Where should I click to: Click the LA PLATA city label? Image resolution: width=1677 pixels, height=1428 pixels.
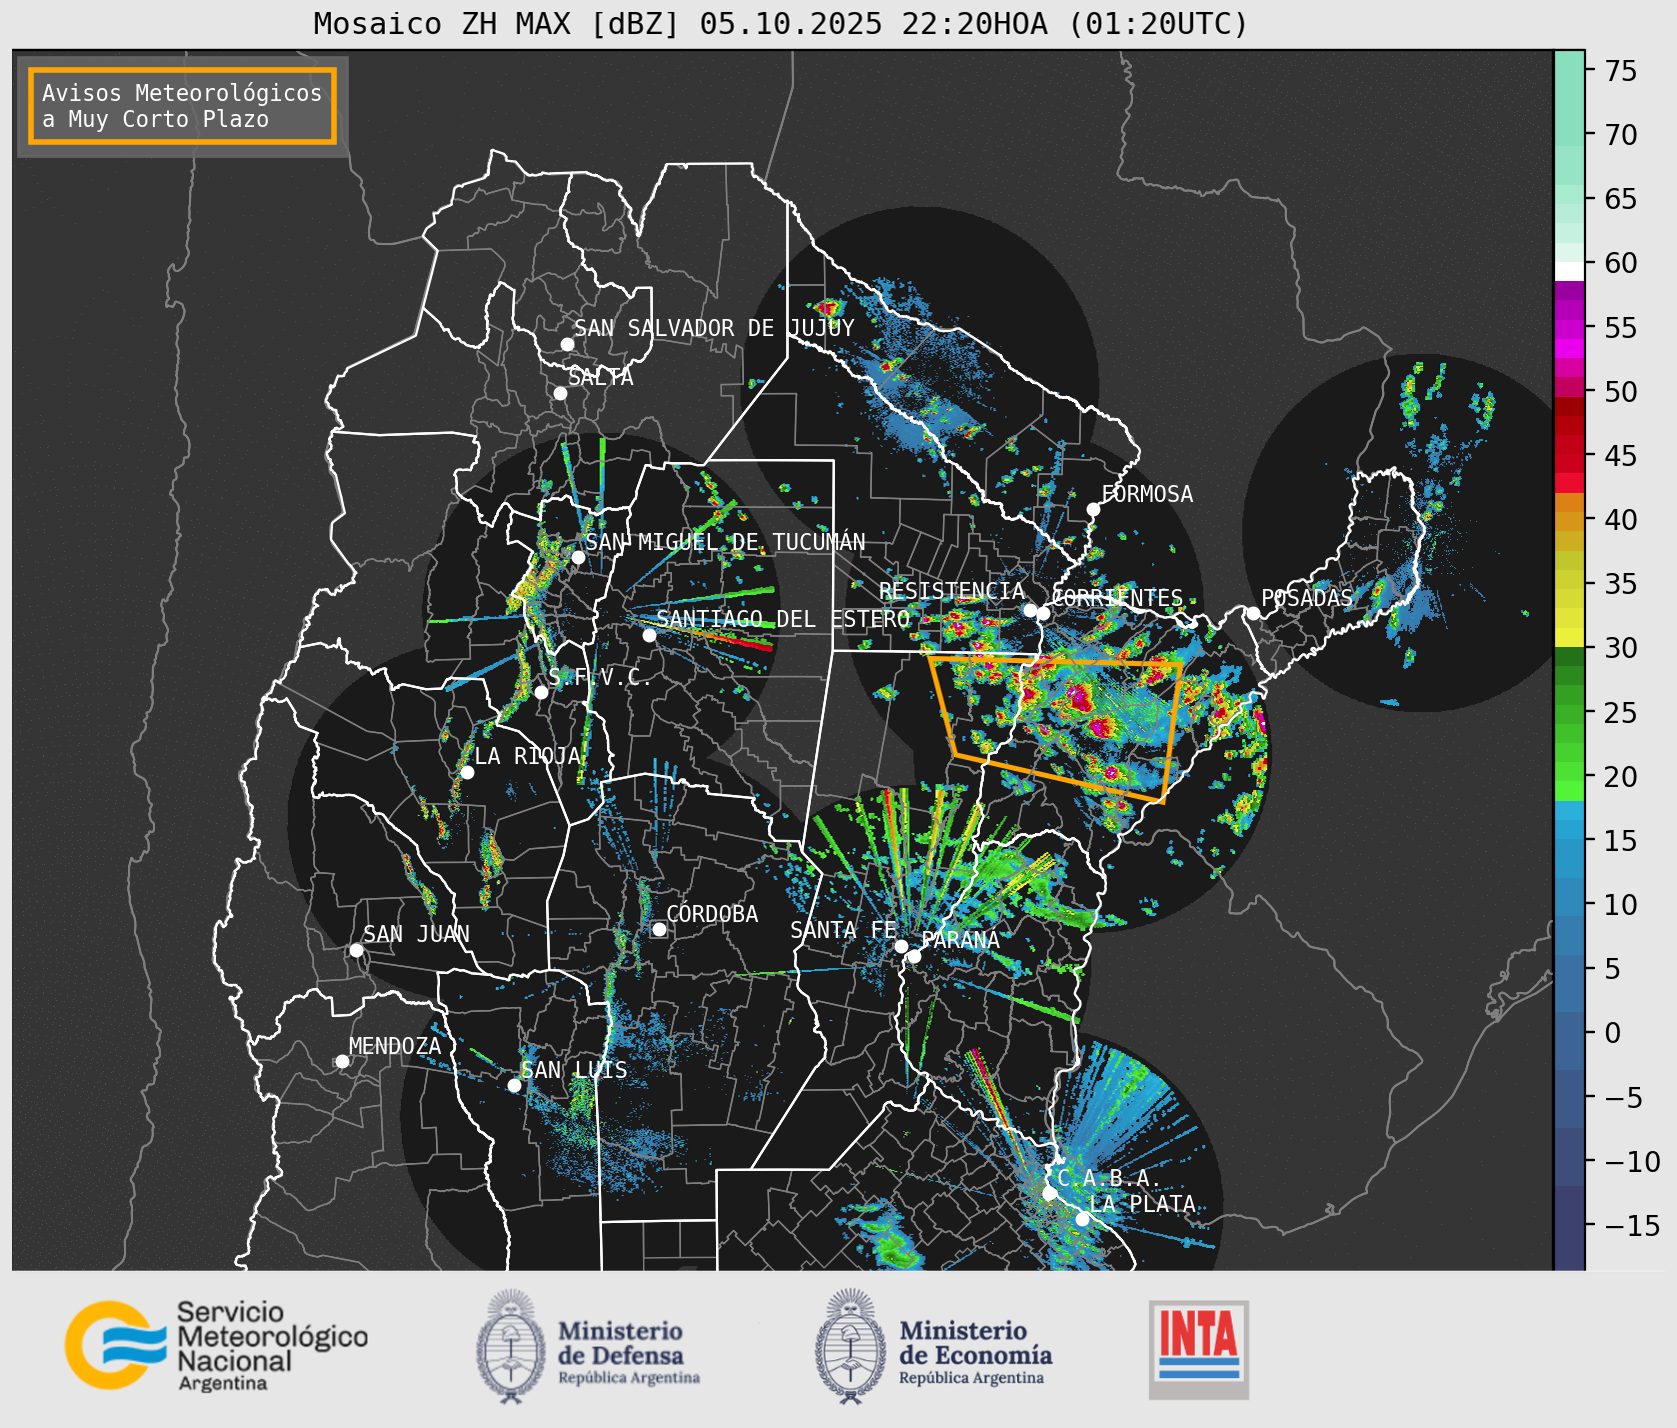point(1143,1204)
